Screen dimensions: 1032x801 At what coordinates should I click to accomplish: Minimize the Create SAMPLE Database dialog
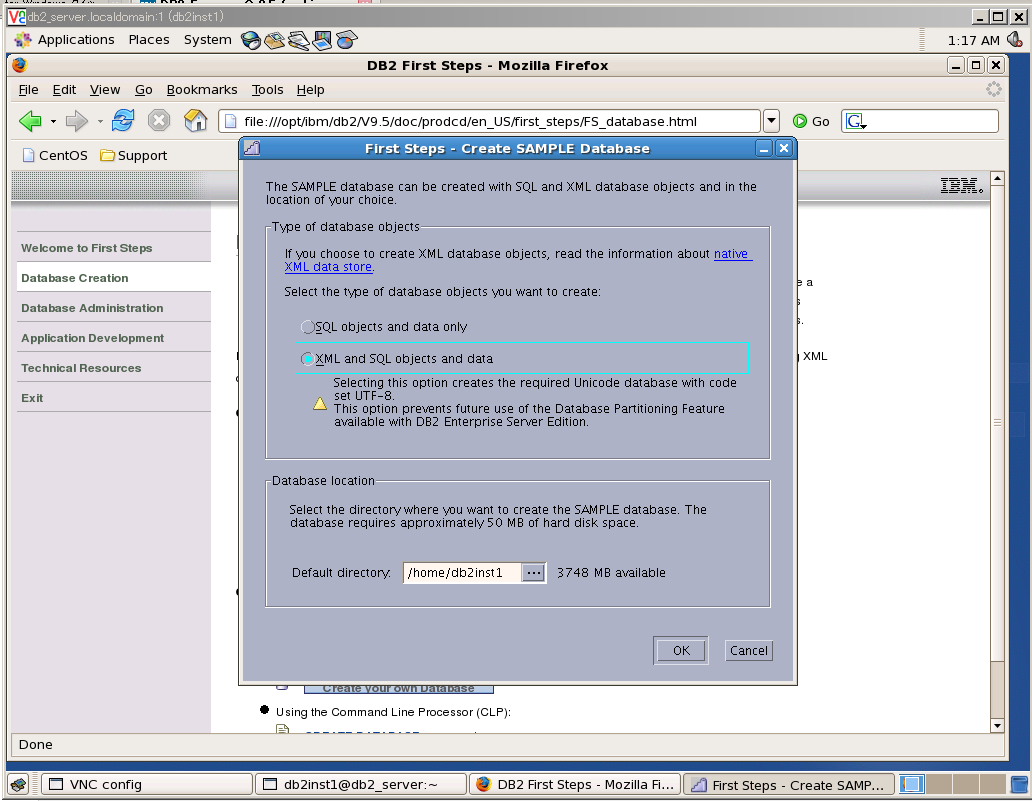(763, 149)
